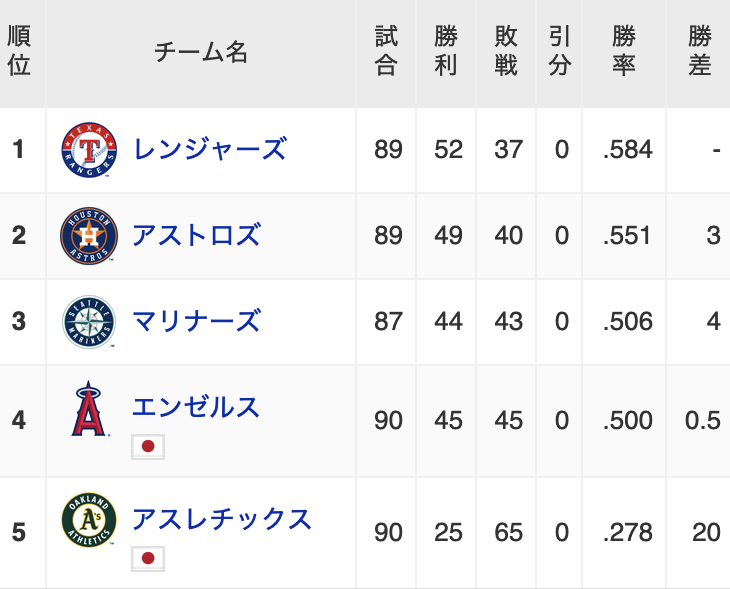Click the Japan flag under アスレチックス

click(148, 558)
